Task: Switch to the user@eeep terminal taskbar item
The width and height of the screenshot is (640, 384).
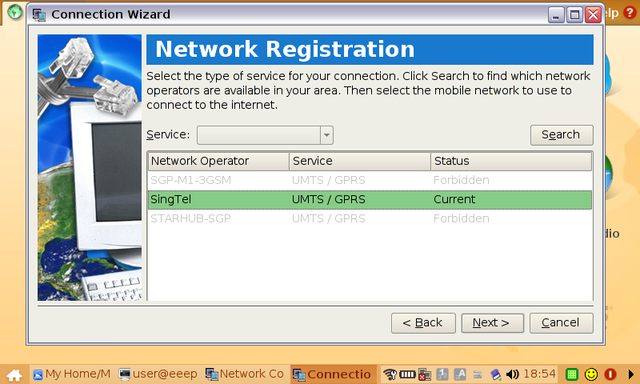Action: coord(158,374)
